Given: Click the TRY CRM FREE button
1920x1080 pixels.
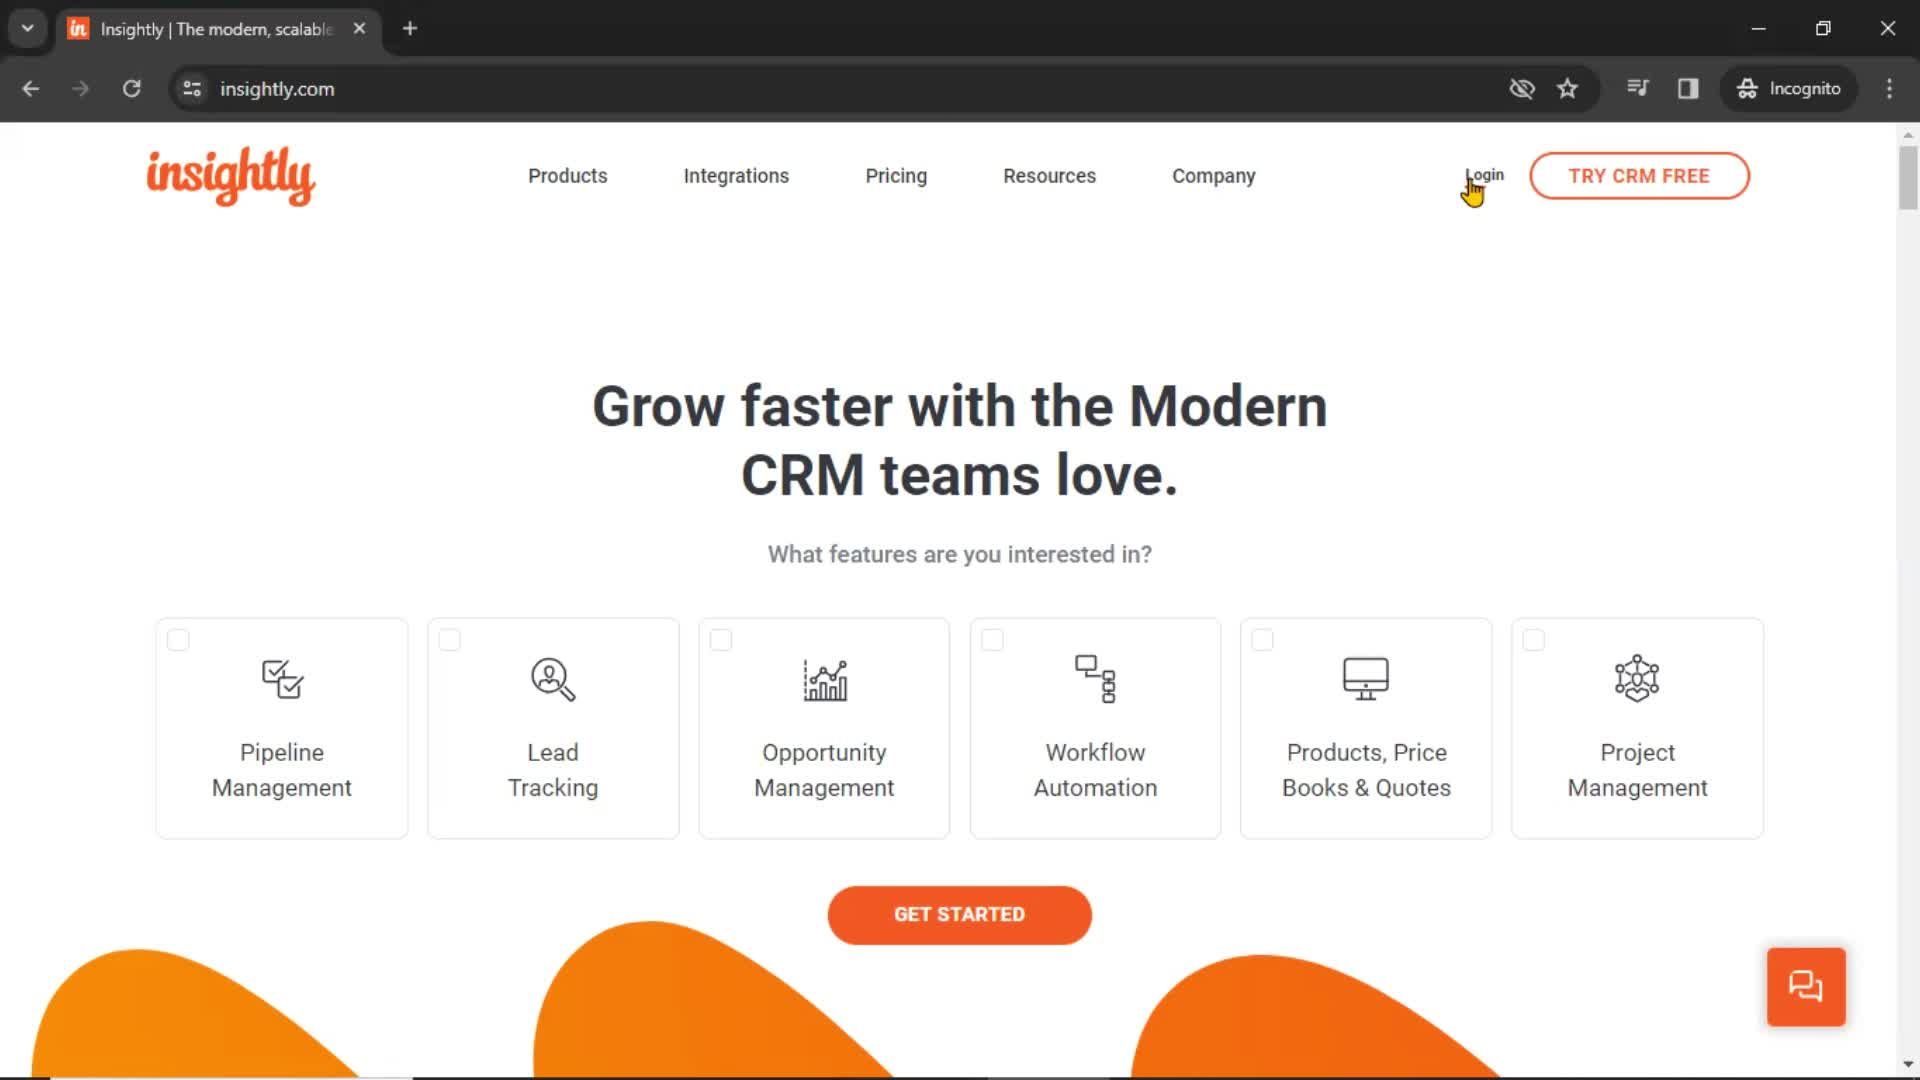Looking at the screenshot, I should pos(1640,174).
